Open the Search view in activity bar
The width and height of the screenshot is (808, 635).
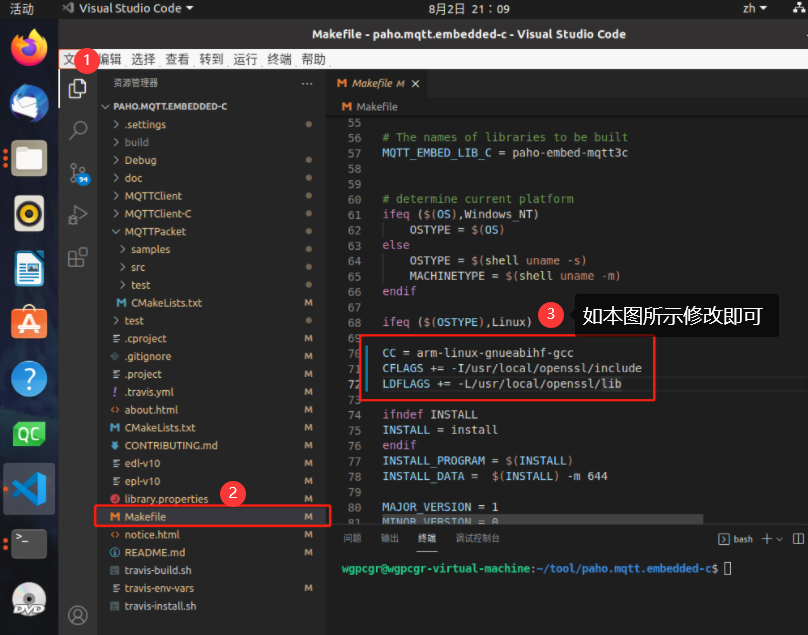[77, 130]
